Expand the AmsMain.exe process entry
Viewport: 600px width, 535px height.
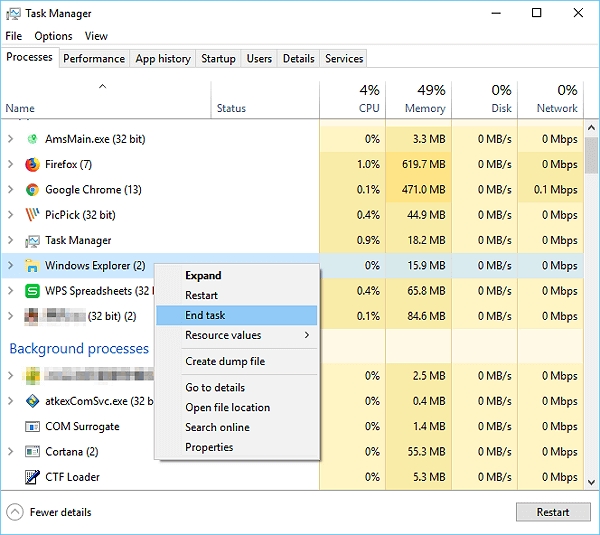(x=10, y=139)
